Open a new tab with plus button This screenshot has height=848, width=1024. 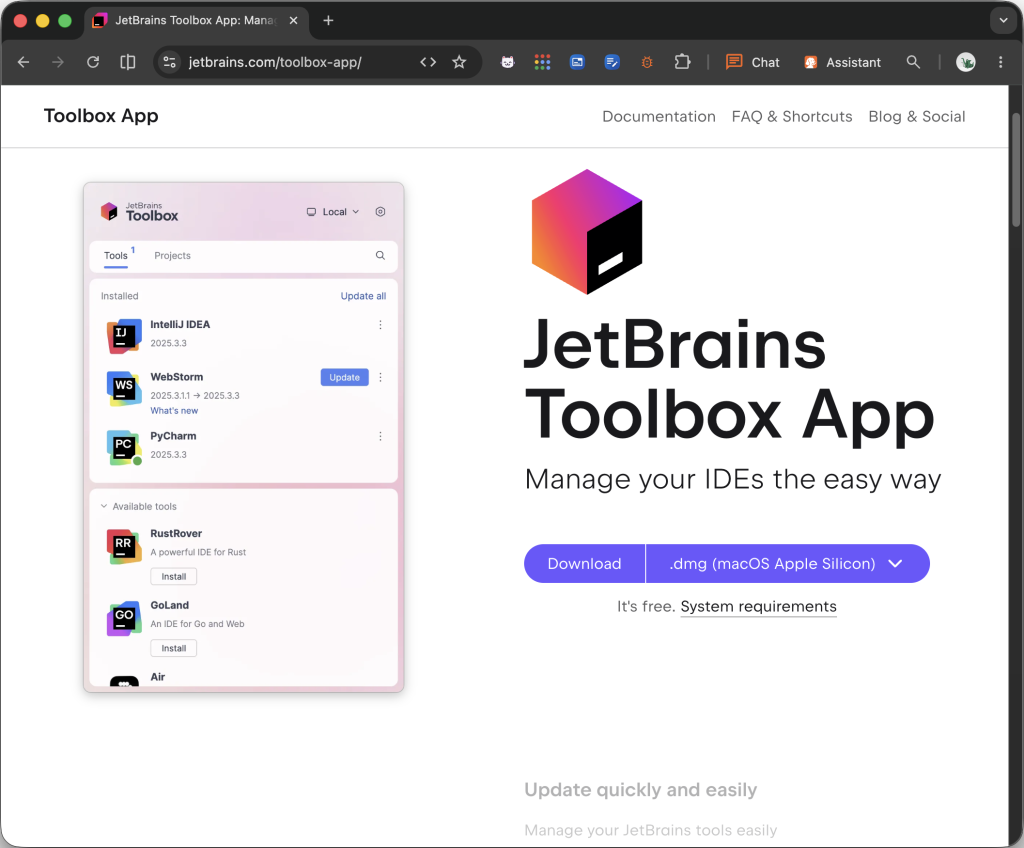click(x=328, y=21)
